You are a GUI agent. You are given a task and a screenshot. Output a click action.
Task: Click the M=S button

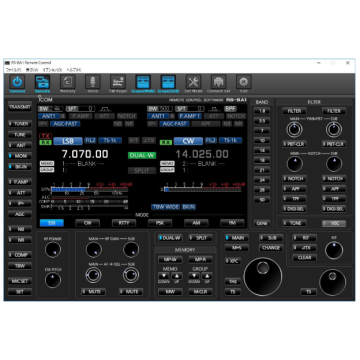point(237,248)
